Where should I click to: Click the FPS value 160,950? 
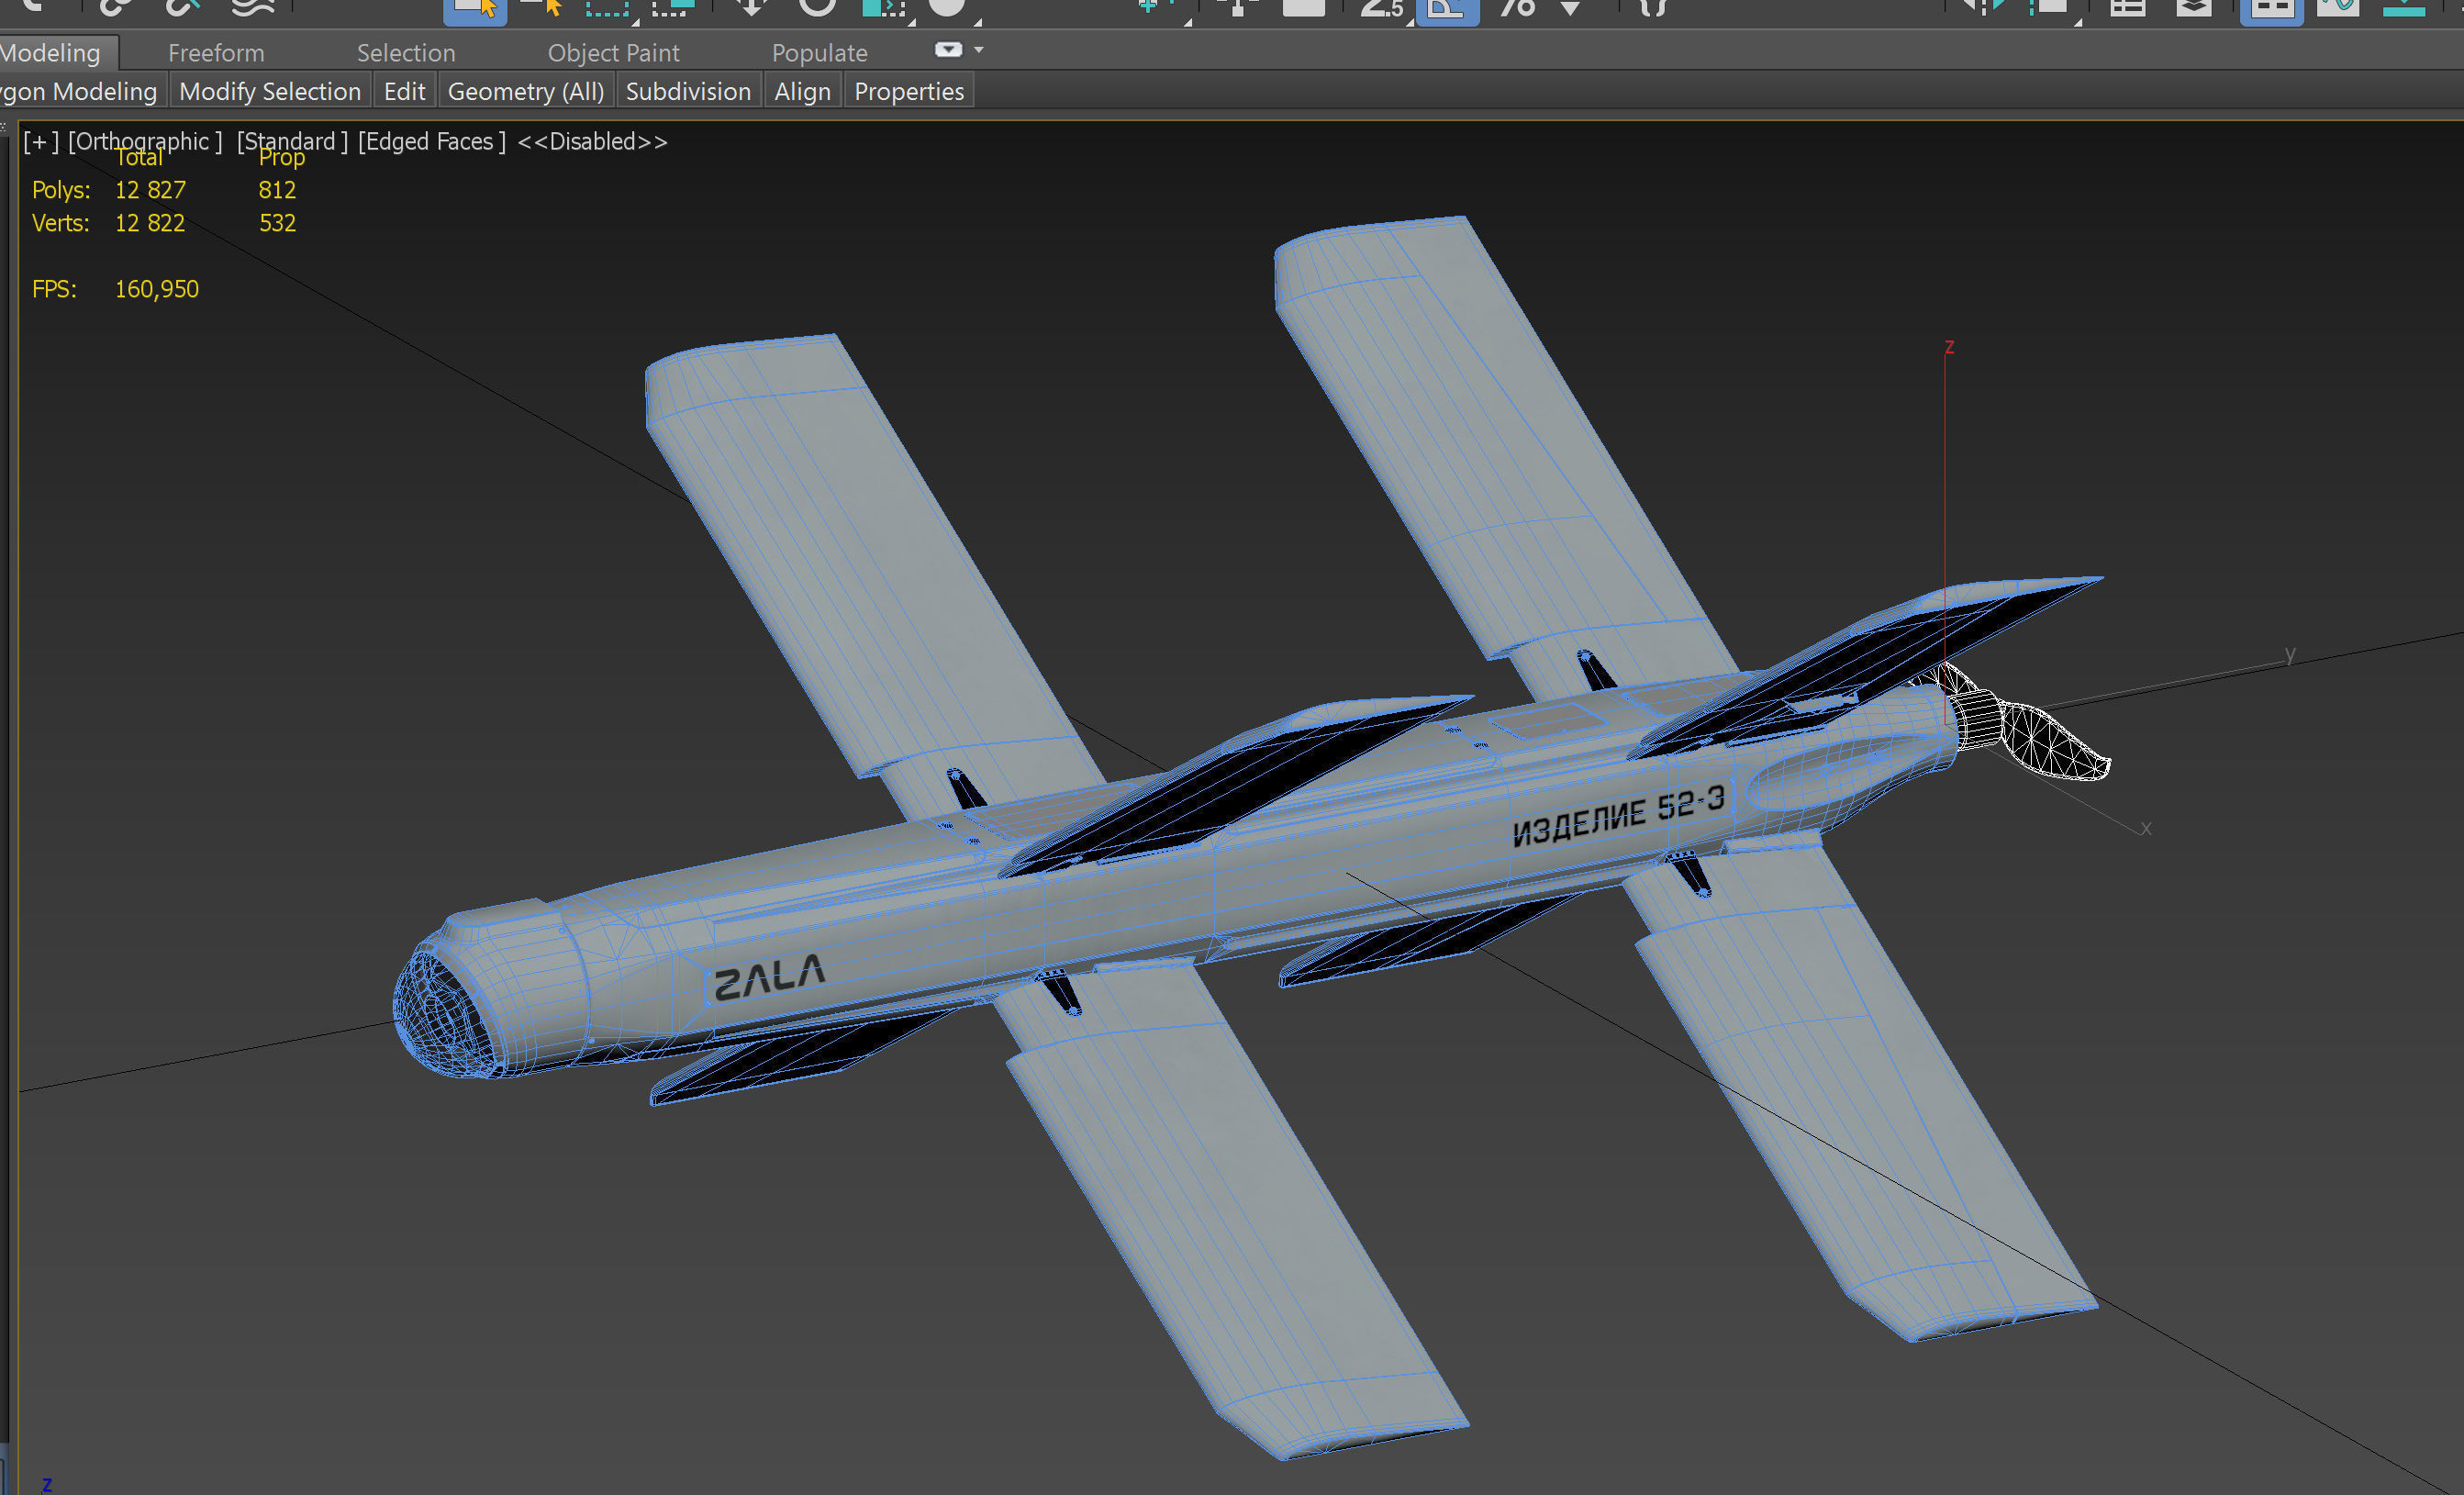[157, 289]
